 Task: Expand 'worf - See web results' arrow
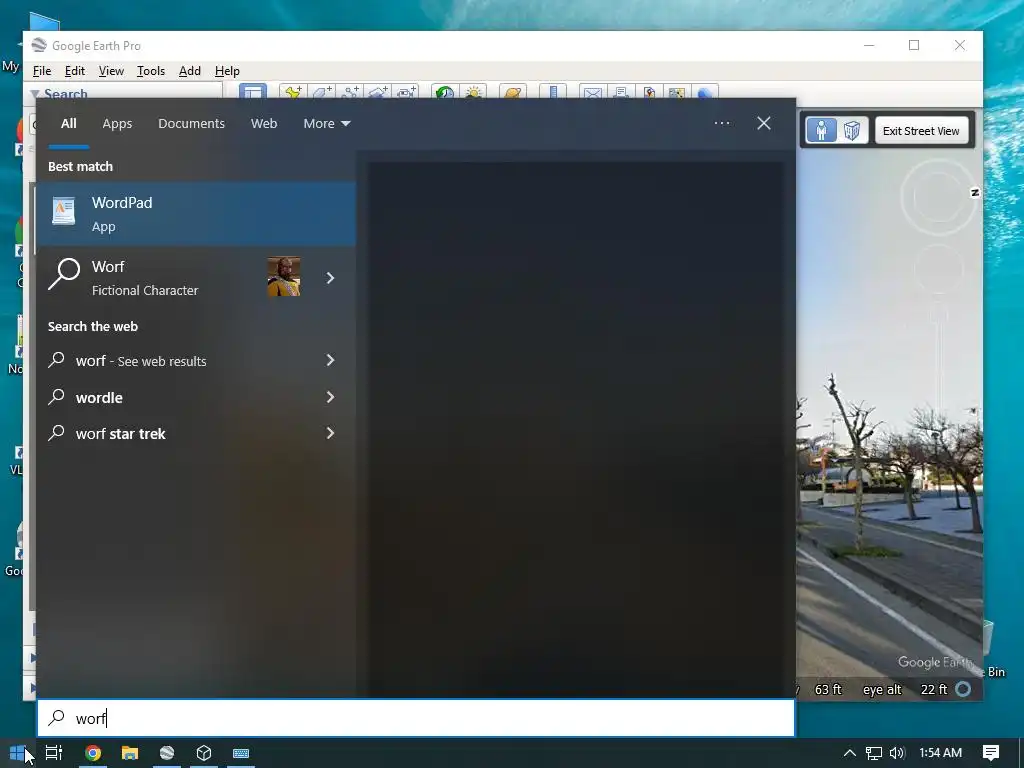(x=330, y=360)
